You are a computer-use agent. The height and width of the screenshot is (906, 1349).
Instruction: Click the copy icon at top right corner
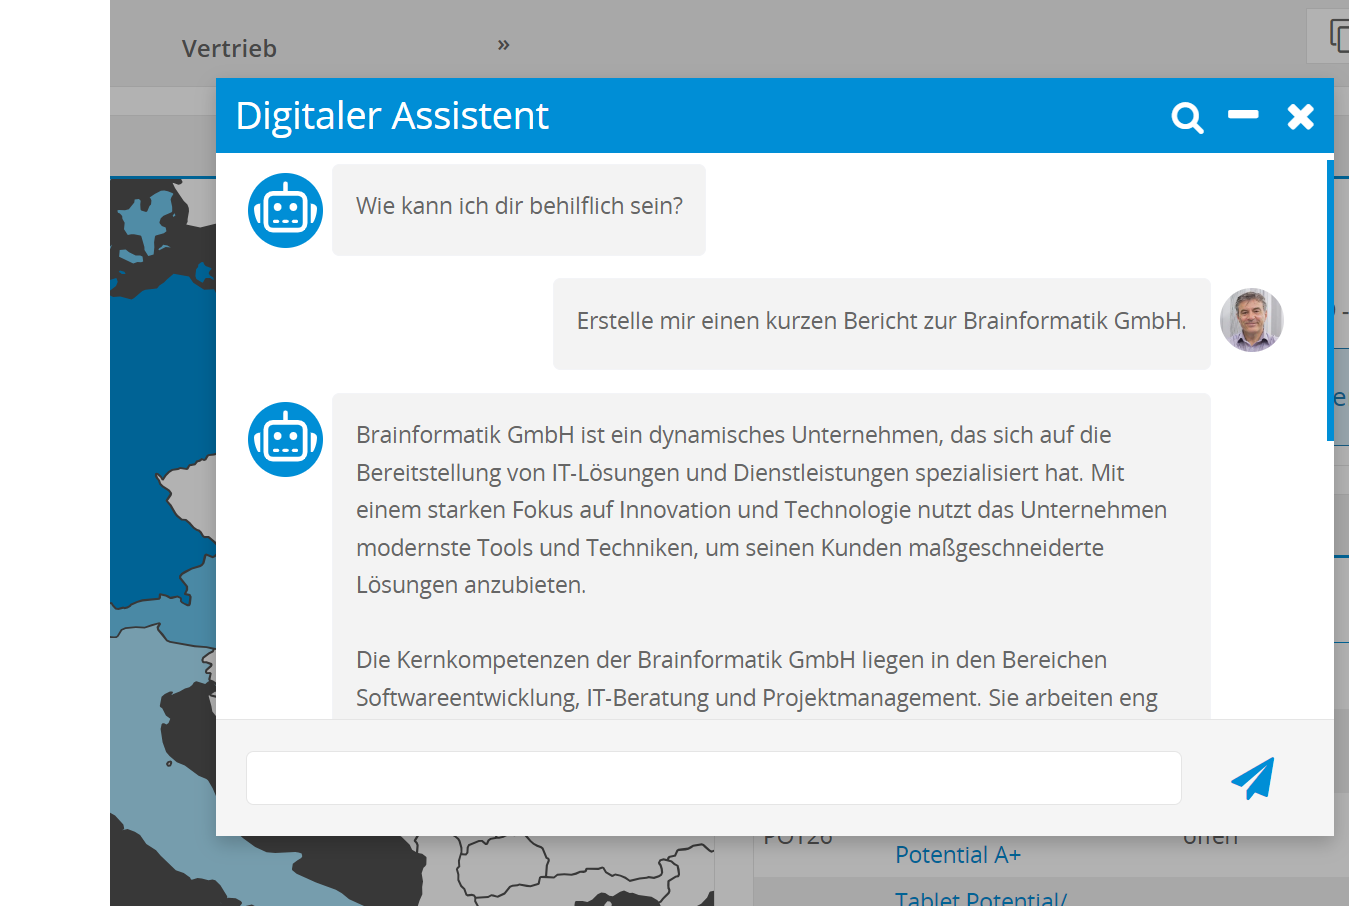pos(1338,35)
